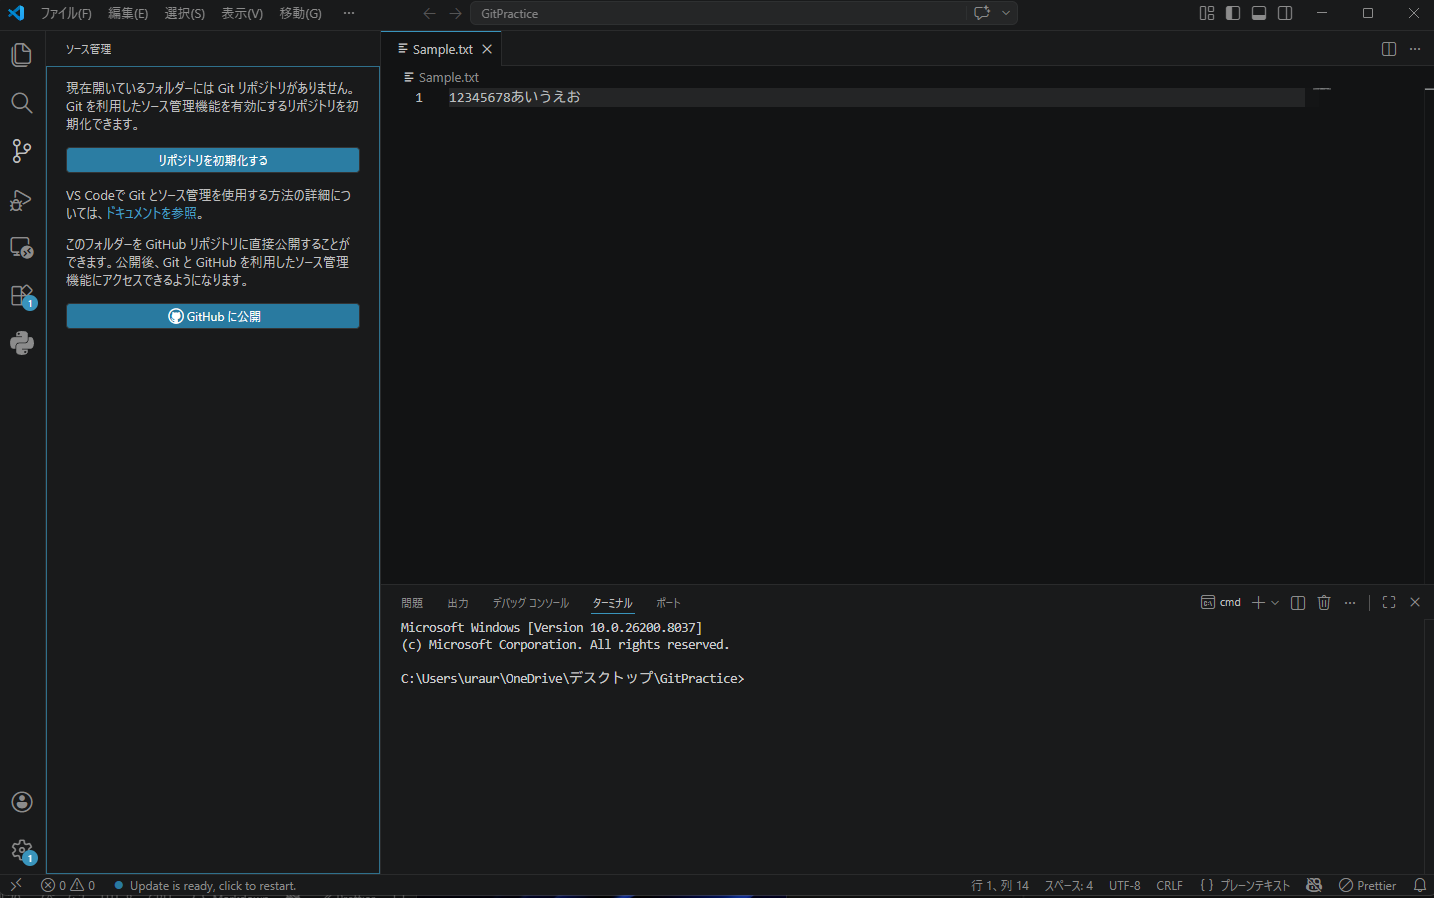This screenshot has height=898, width=1434.
Task: Open Run and Debug view
Action: coord(22,200)
